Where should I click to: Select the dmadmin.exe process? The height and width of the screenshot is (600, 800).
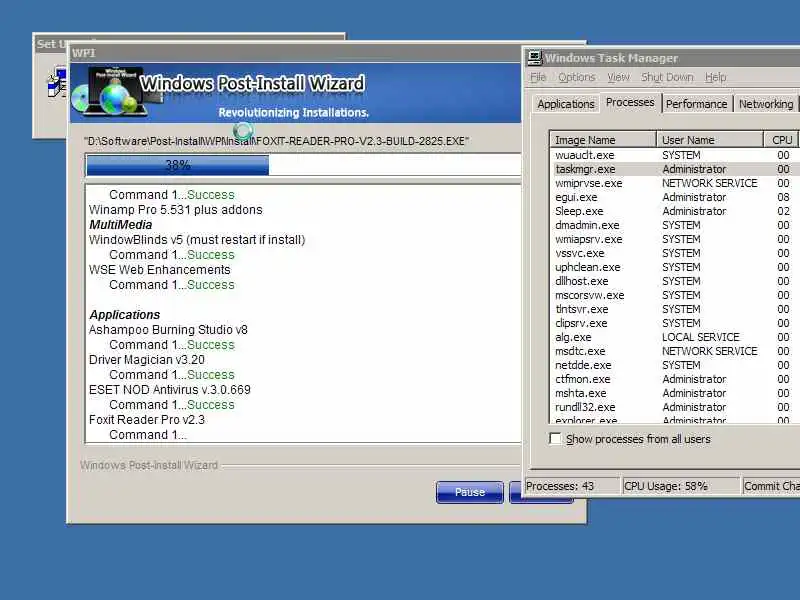coord(673,225)
